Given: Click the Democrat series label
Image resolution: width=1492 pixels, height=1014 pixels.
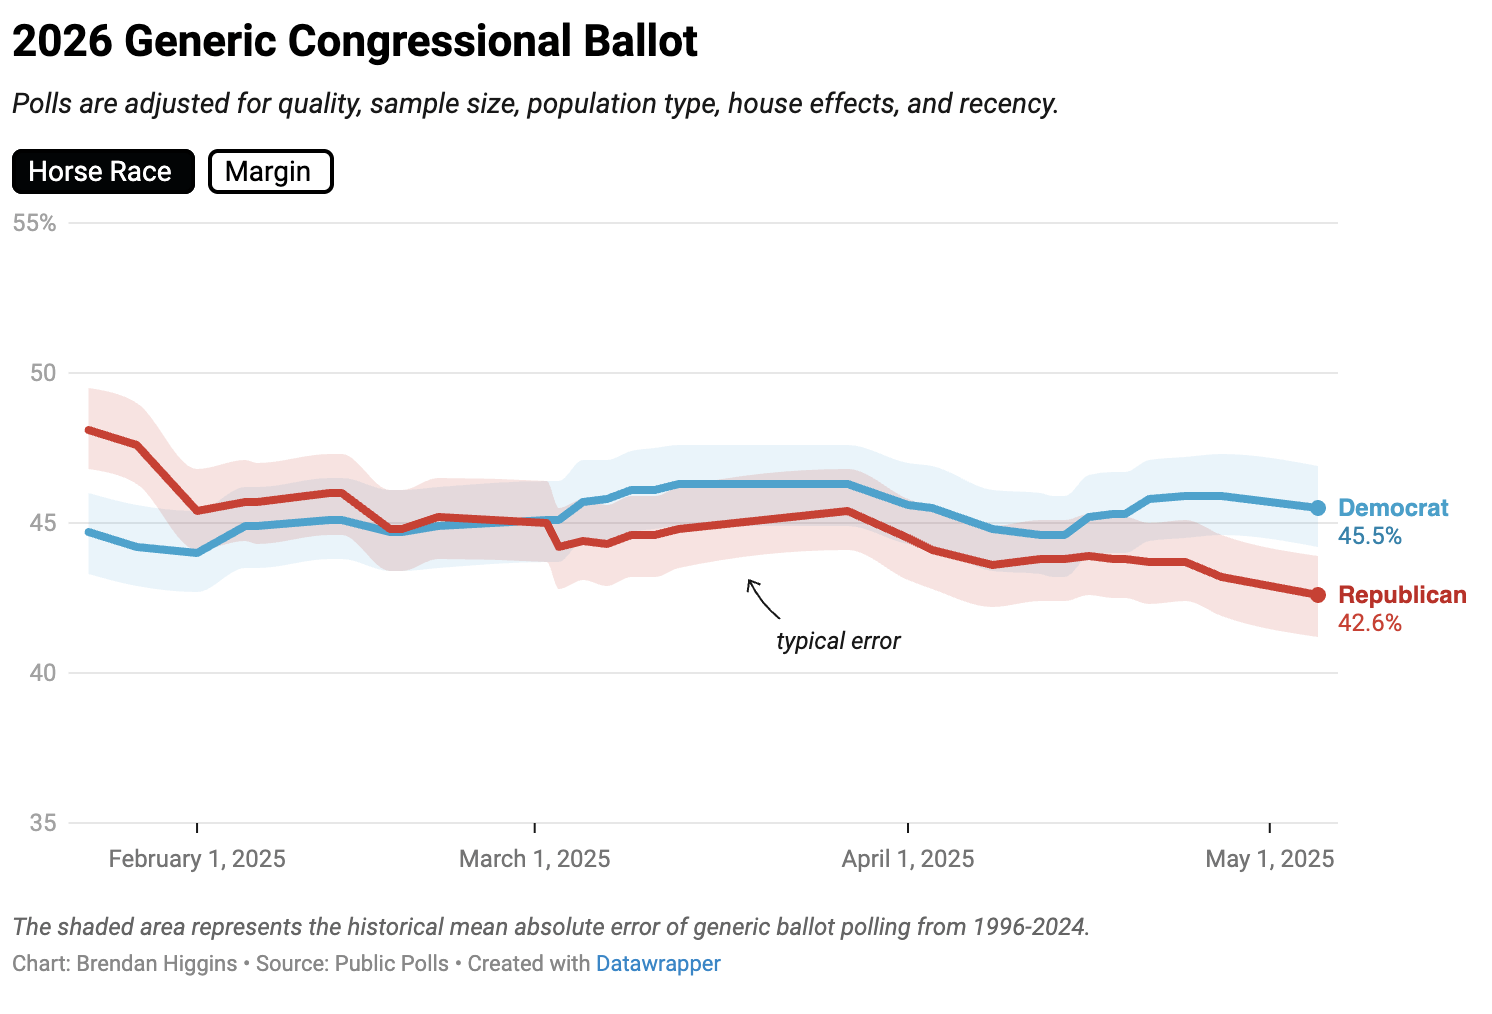Looking at the screenshot, I should tap(1393, 508).
